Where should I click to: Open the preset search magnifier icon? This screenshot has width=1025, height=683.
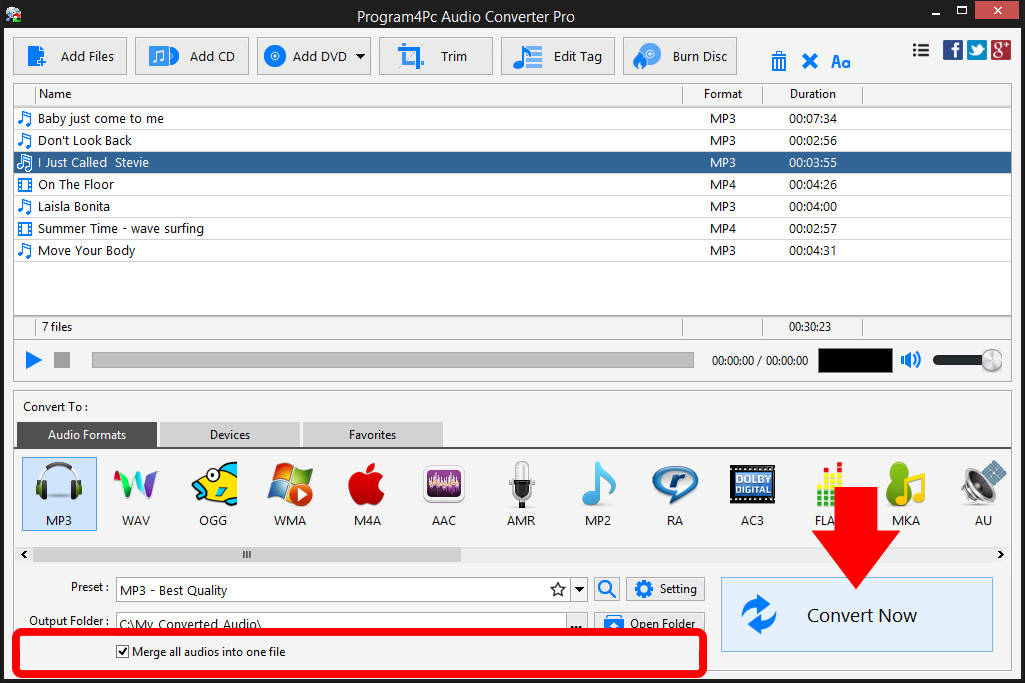[606, 589]
